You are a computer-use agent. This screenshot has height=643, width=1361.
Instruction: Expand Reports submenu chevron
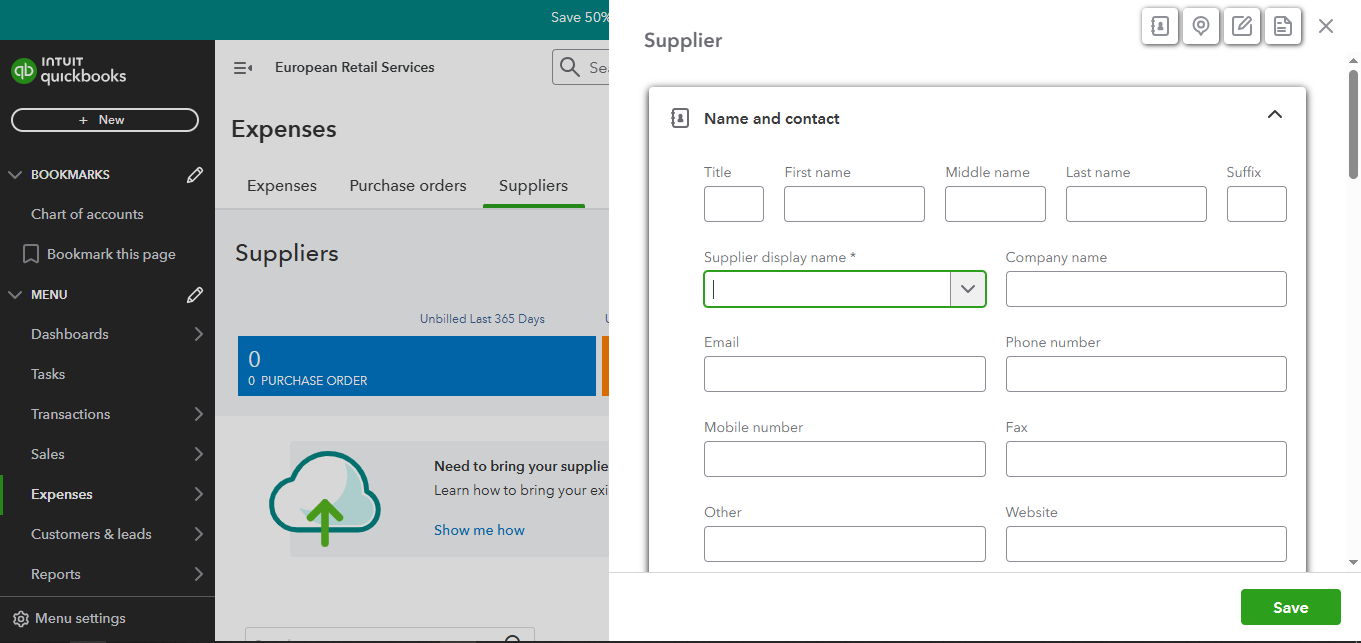click(x=198, y=574)
